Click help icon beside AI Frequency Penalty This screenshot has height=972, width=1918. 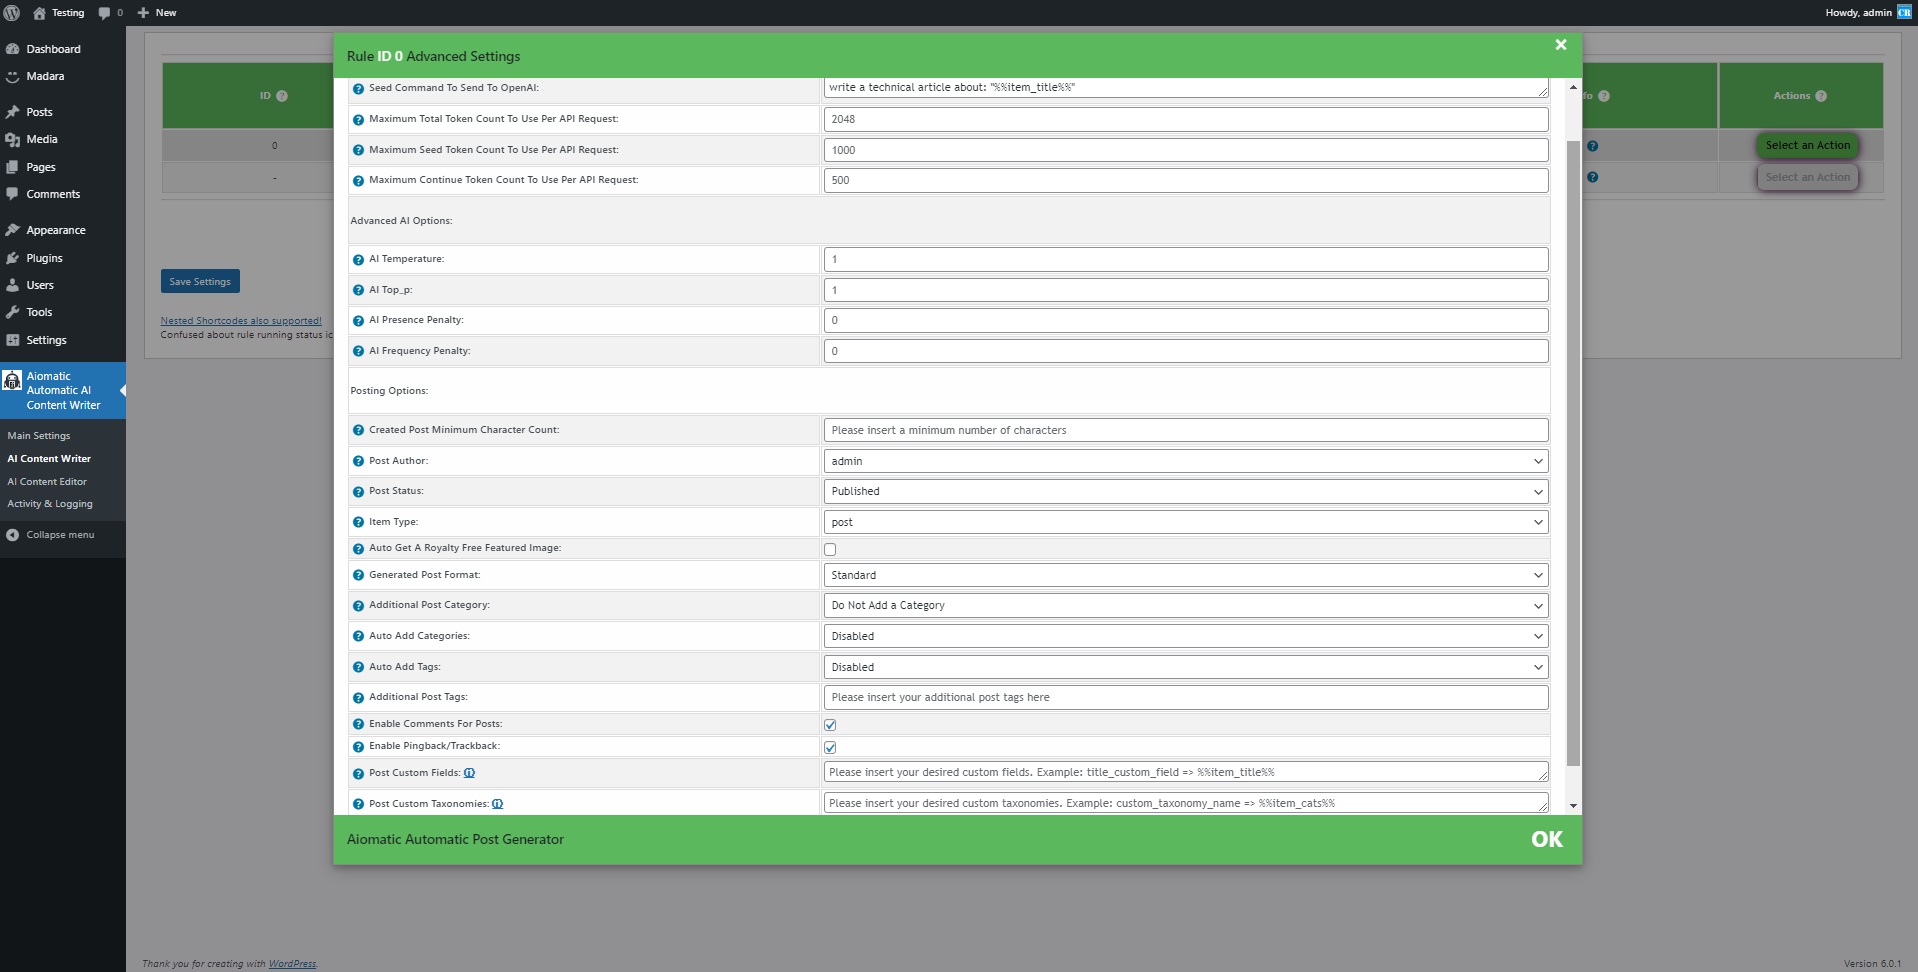pos(358,352)
